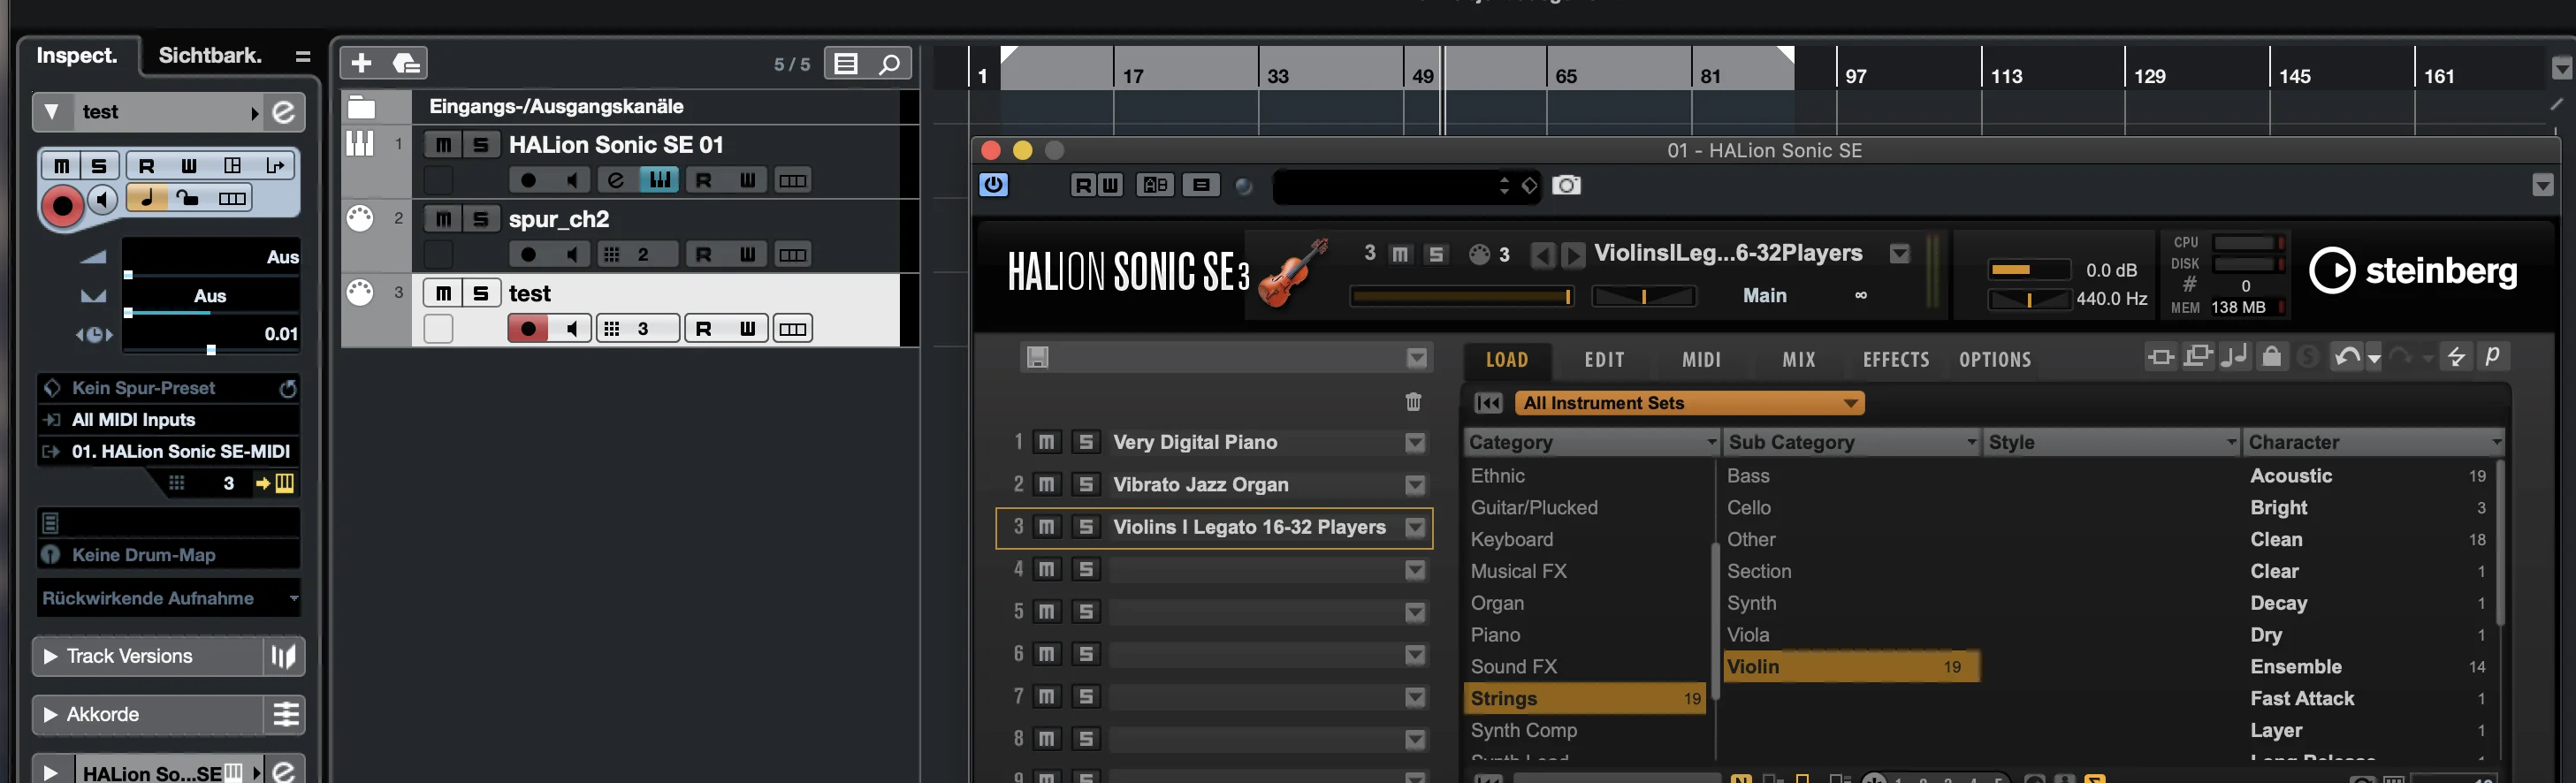Solo the Vibrato Jazz Organ slot
The width and height of the screenshot is (2576, 783).
pyautogui.click(x=1085, y=485)
